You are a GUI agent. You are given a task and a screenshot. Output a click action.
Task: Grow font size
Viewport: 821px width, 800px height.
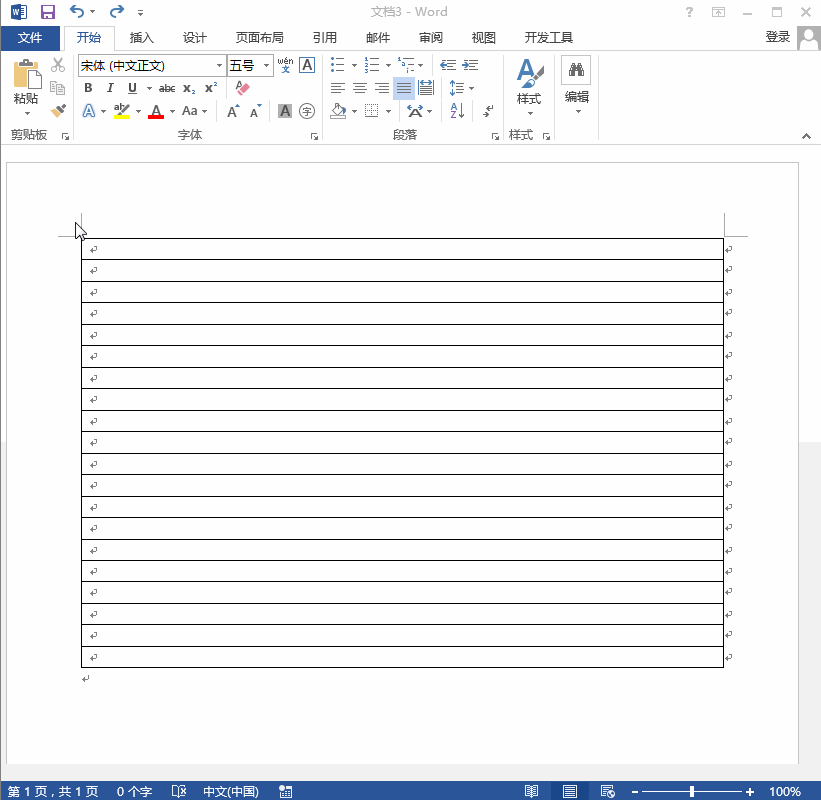233,111
